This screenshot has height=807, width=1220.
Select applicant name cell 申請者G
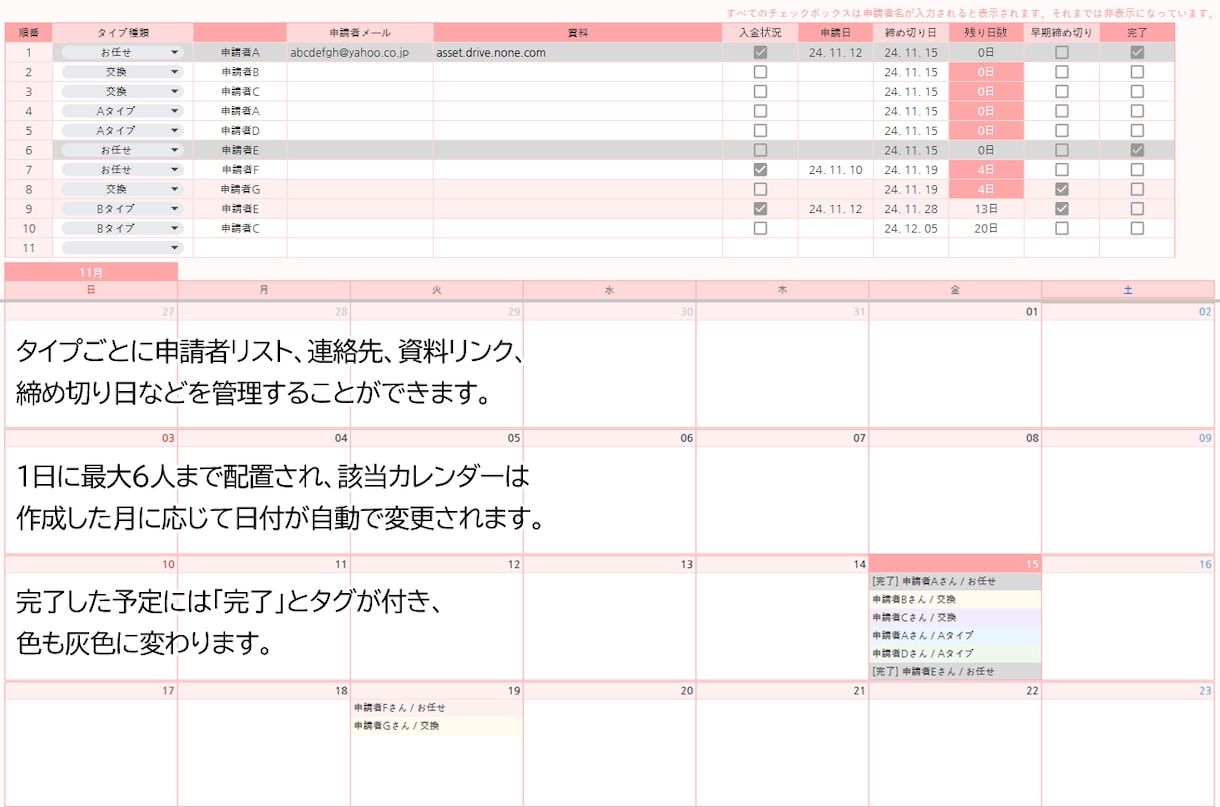pyautogui.click(x=240, y=189)
